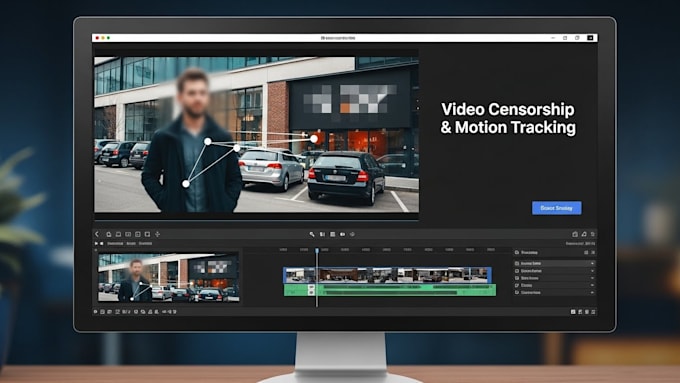Select the grid view icon in the effects panel header

[x=586, y=252]
